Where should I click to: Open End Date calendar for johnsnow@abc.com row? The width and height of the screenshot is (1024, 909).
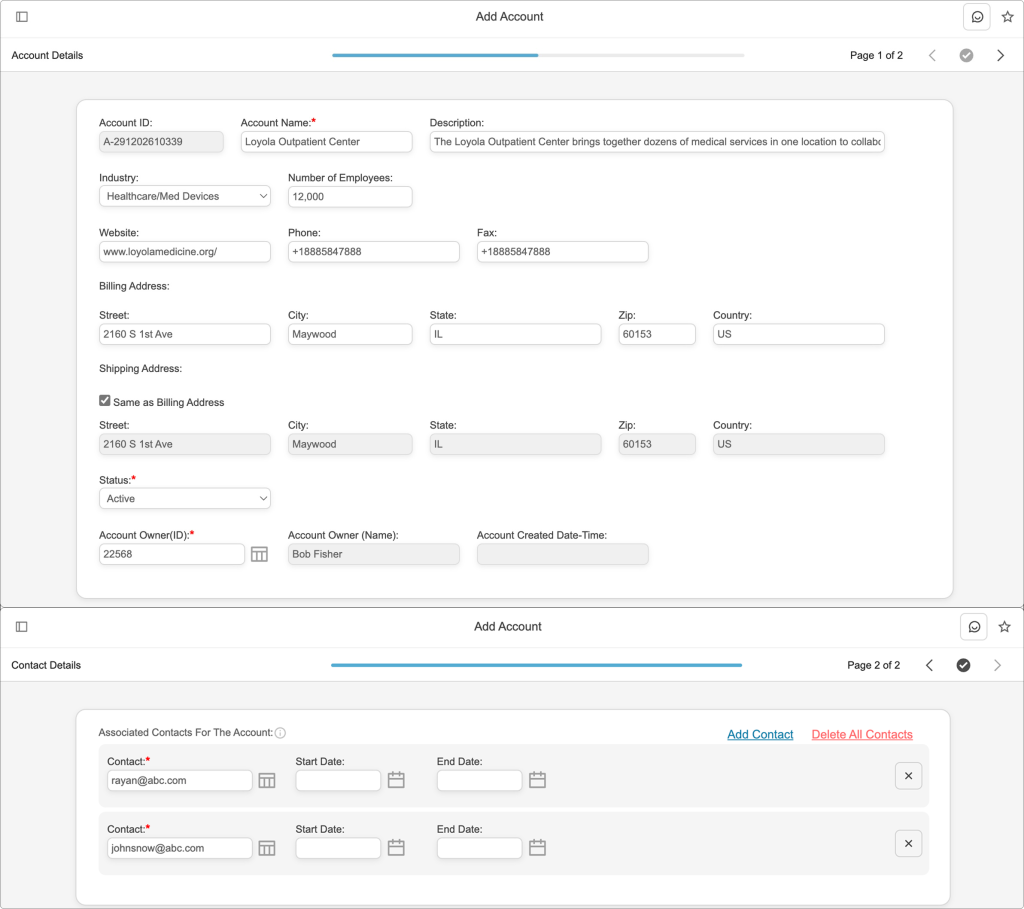pos(537,848)
